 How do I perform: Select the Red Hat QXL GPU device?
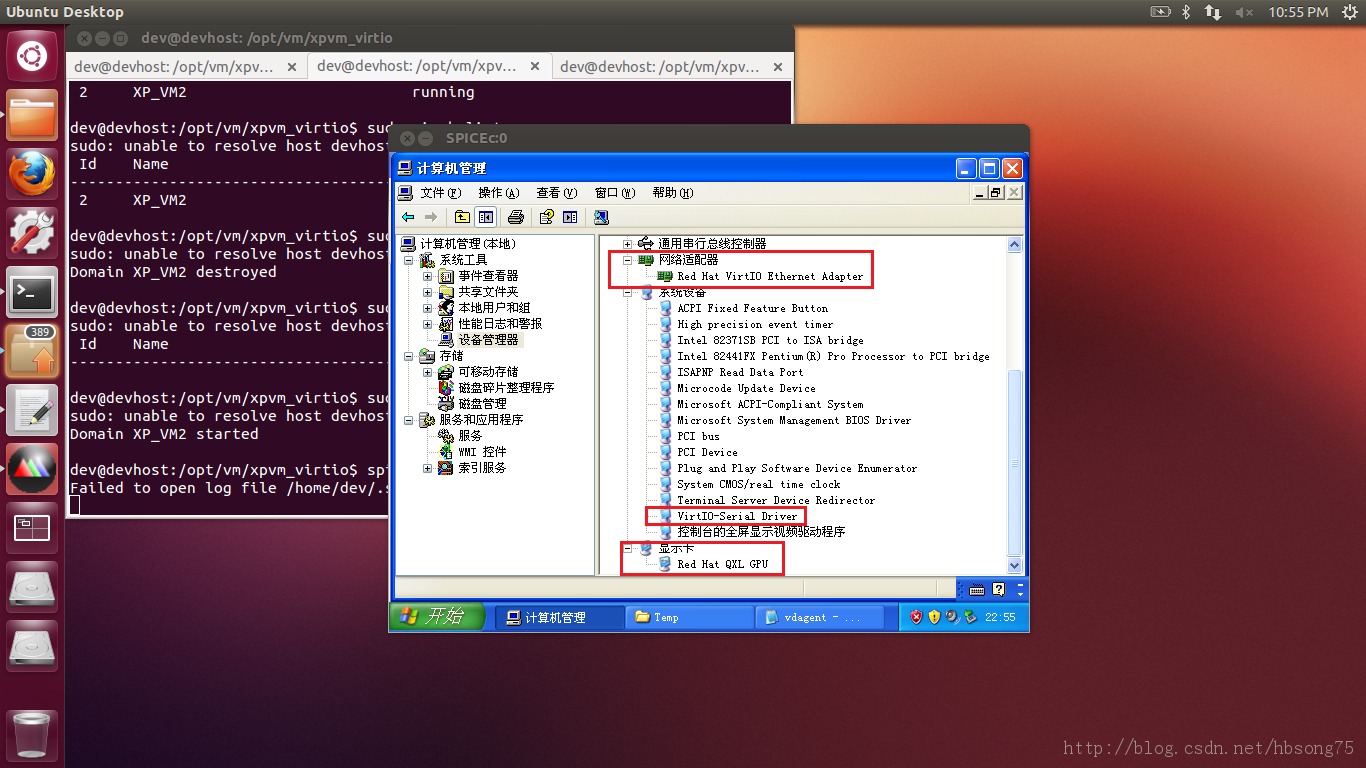722,564
